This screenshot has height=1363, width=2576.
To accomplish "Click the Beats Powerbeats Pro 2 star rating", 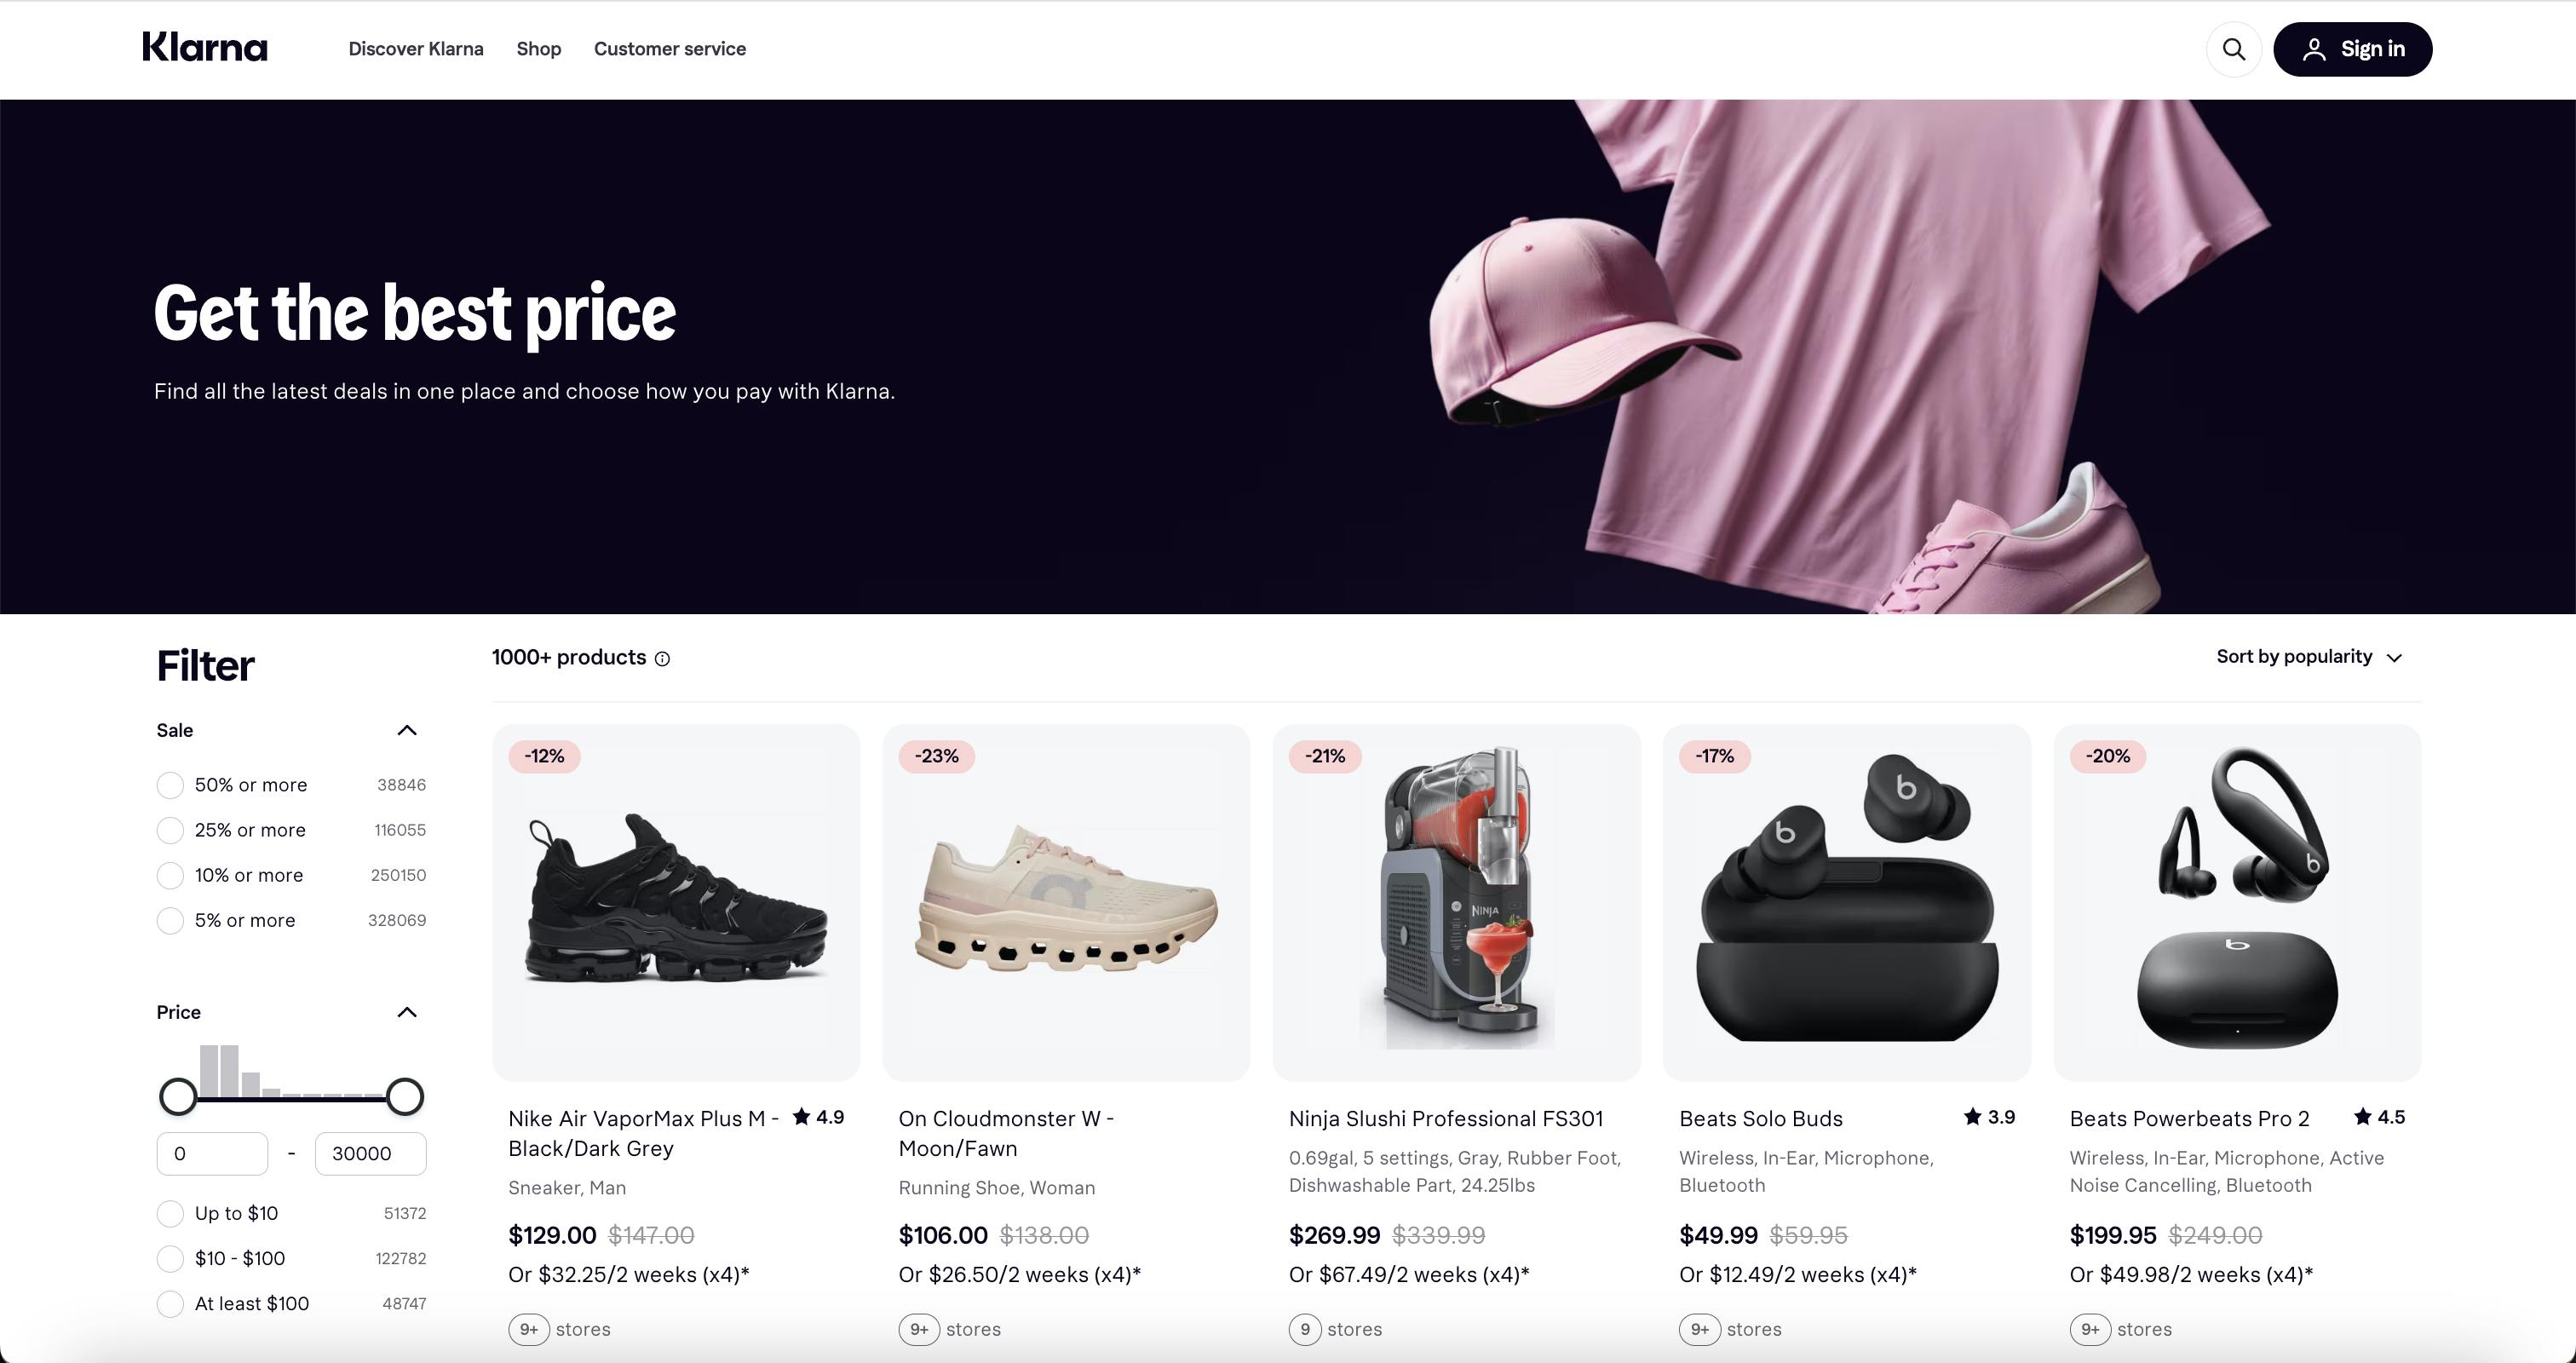I will pos(2379,1117).
